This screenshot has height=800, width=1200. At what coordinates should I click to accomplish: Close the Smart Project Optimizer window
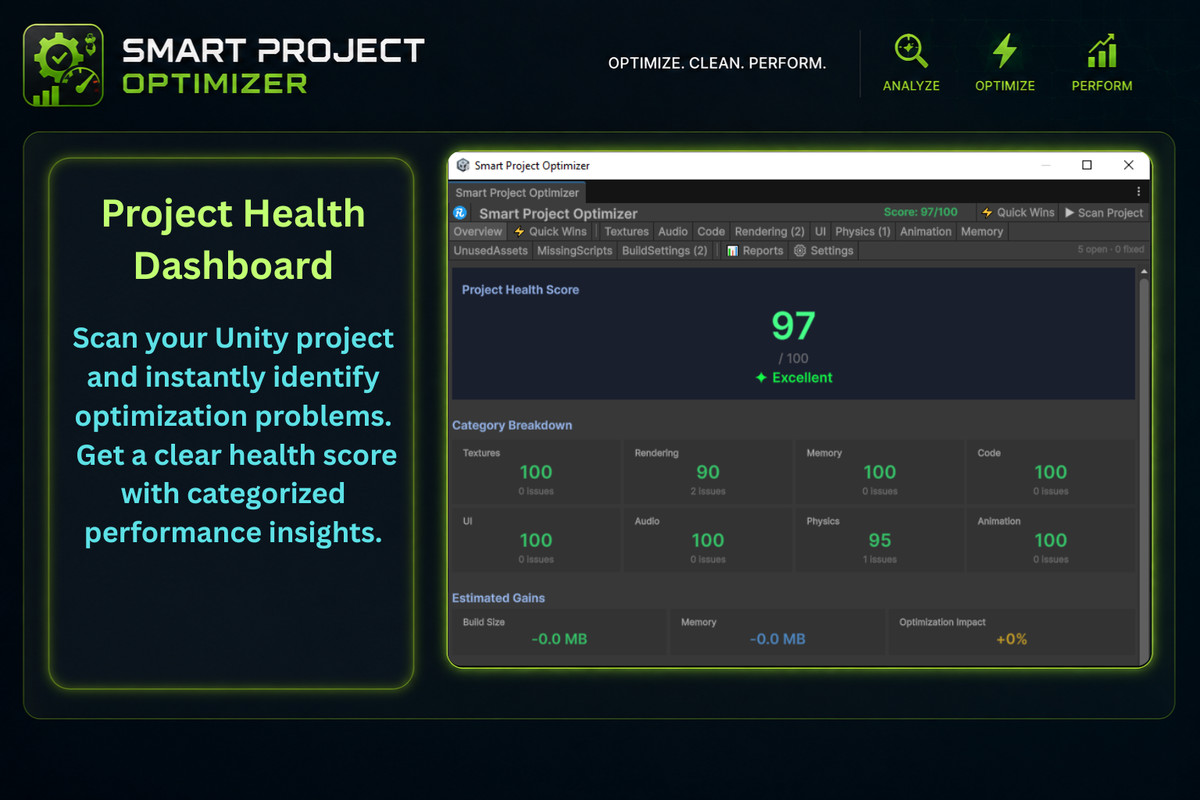point(1129,165)
